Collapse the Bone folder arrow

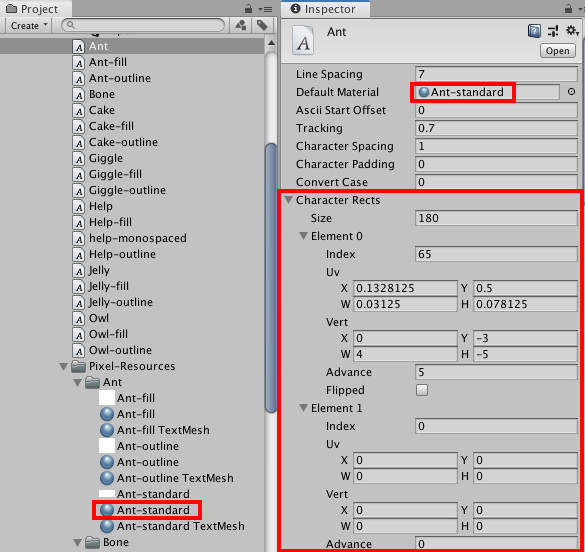point(78,543)
